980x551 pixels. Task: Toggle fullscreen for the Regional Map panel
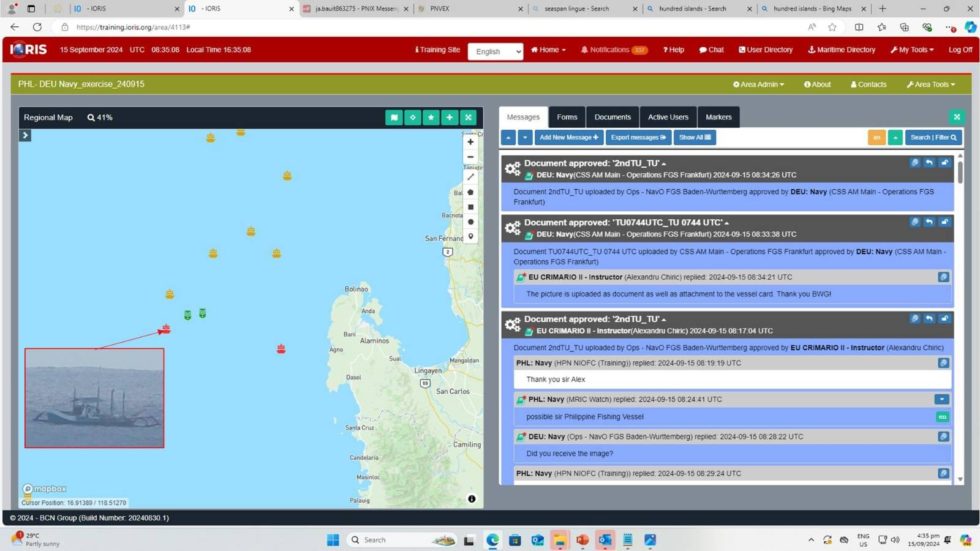pyautogui.click(x=467, y=117)
